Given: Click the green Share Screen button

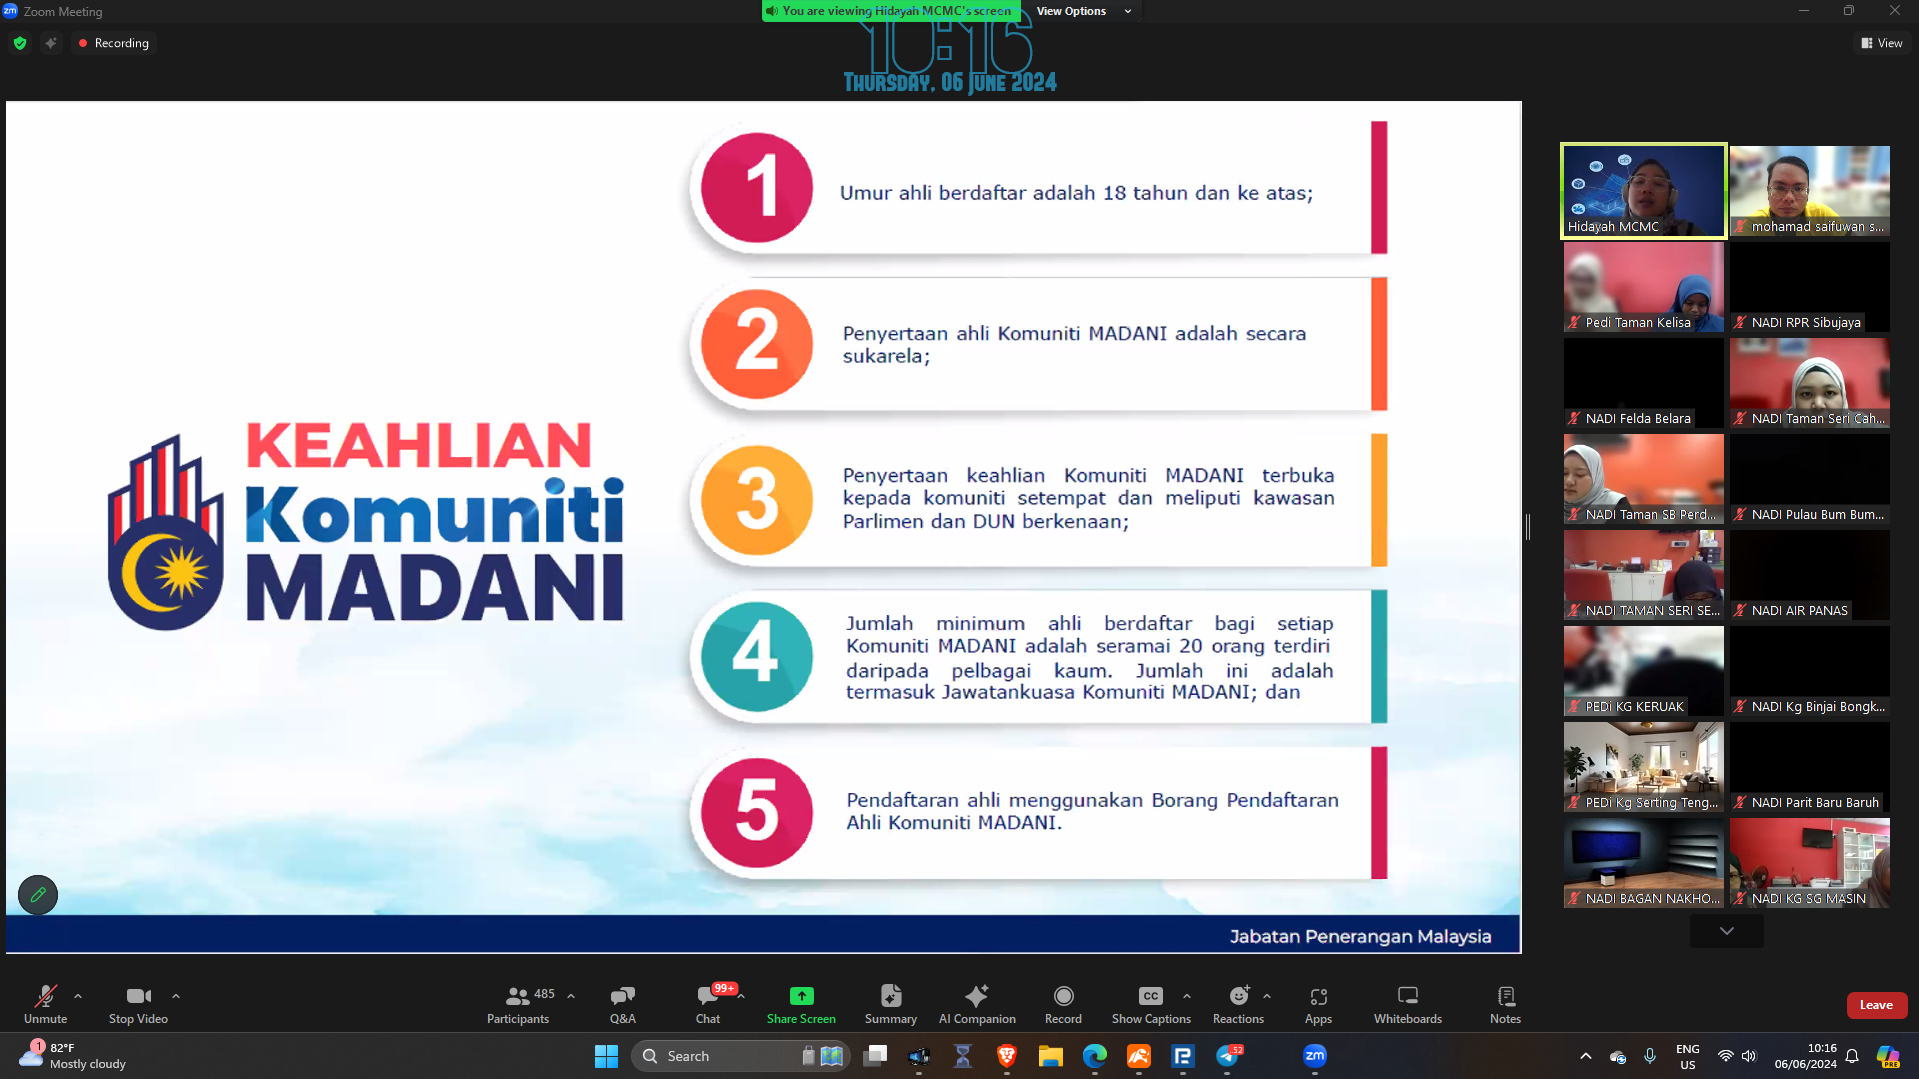Looking at the screenshot, I should 801,1004.
